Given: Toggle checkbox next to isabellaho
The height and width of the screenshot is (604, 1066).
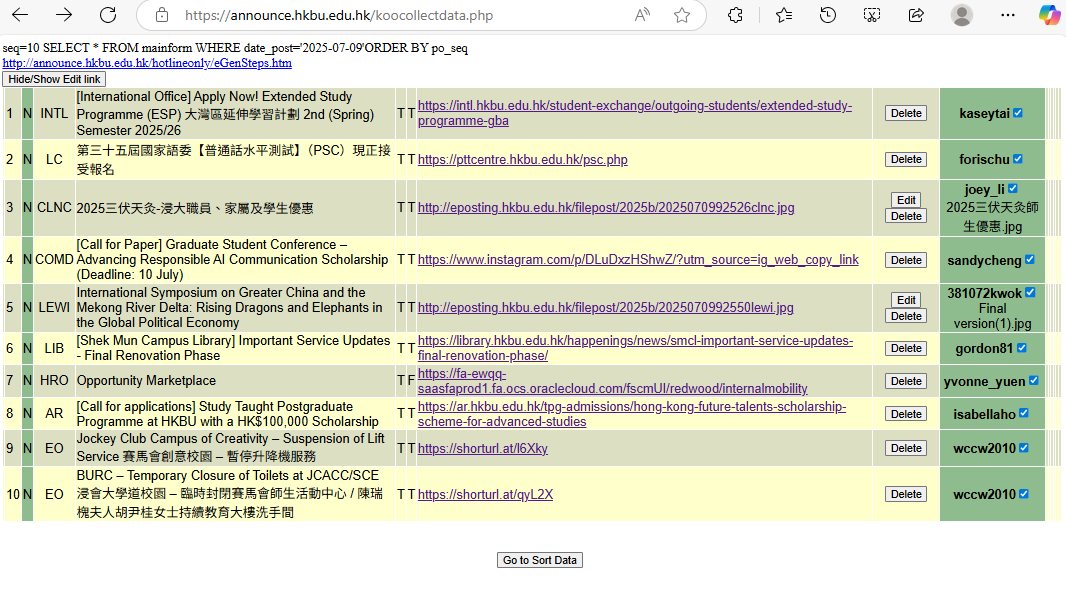Looking at the screenshot, I should point(1024,413).
